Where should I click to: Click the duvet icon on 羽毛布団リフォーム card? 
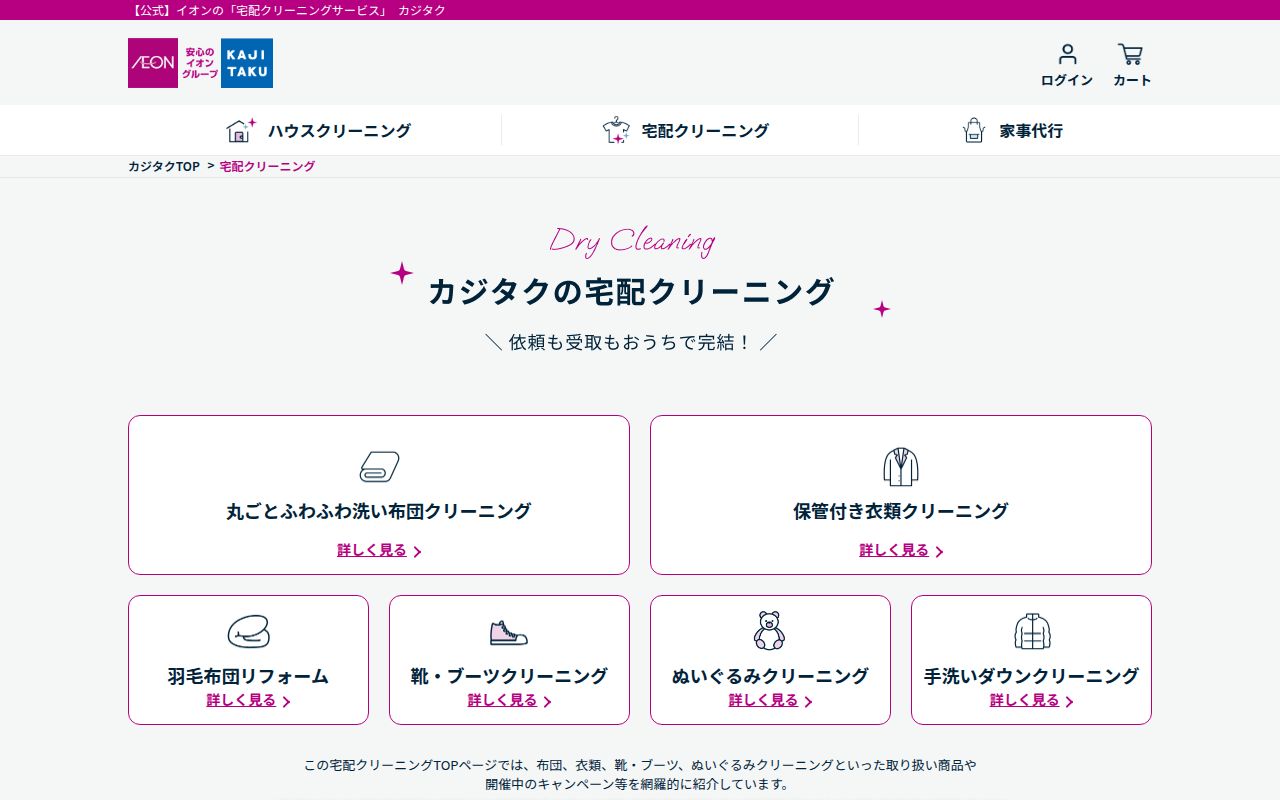[248, 632]
